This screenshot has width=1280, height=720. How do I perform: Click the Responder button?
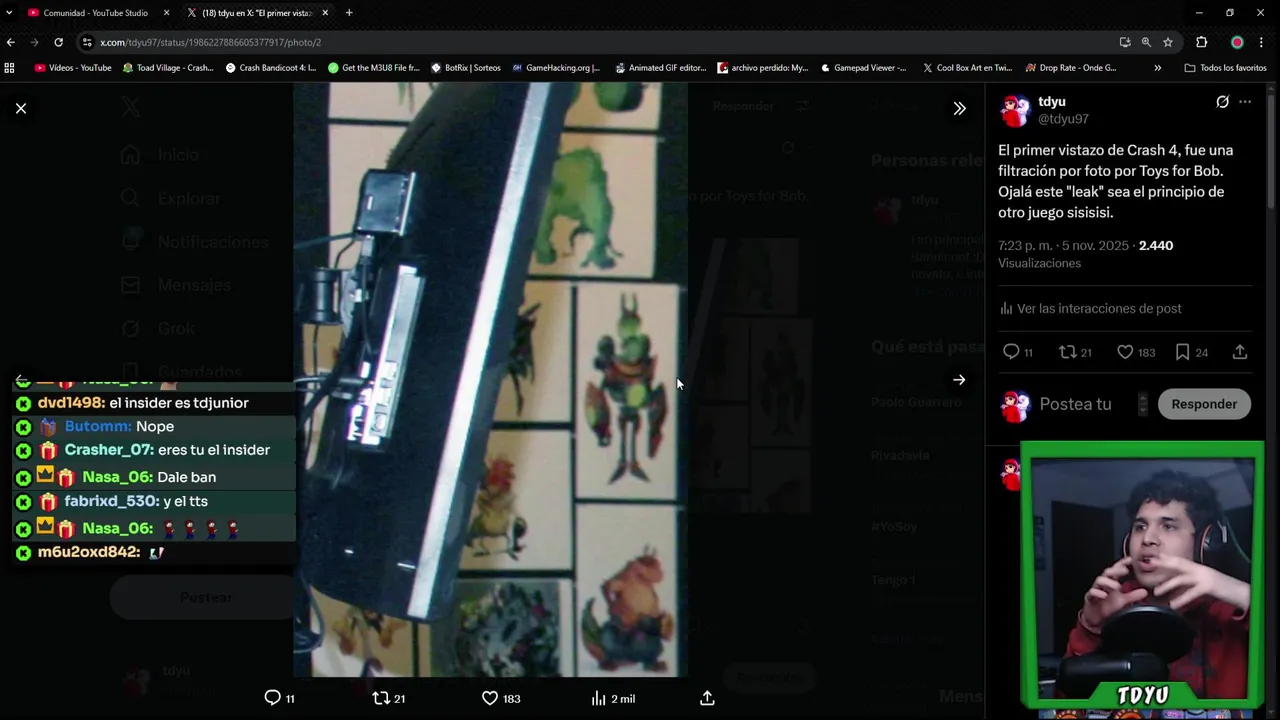pyautogui.click(x=1204, y=404)
